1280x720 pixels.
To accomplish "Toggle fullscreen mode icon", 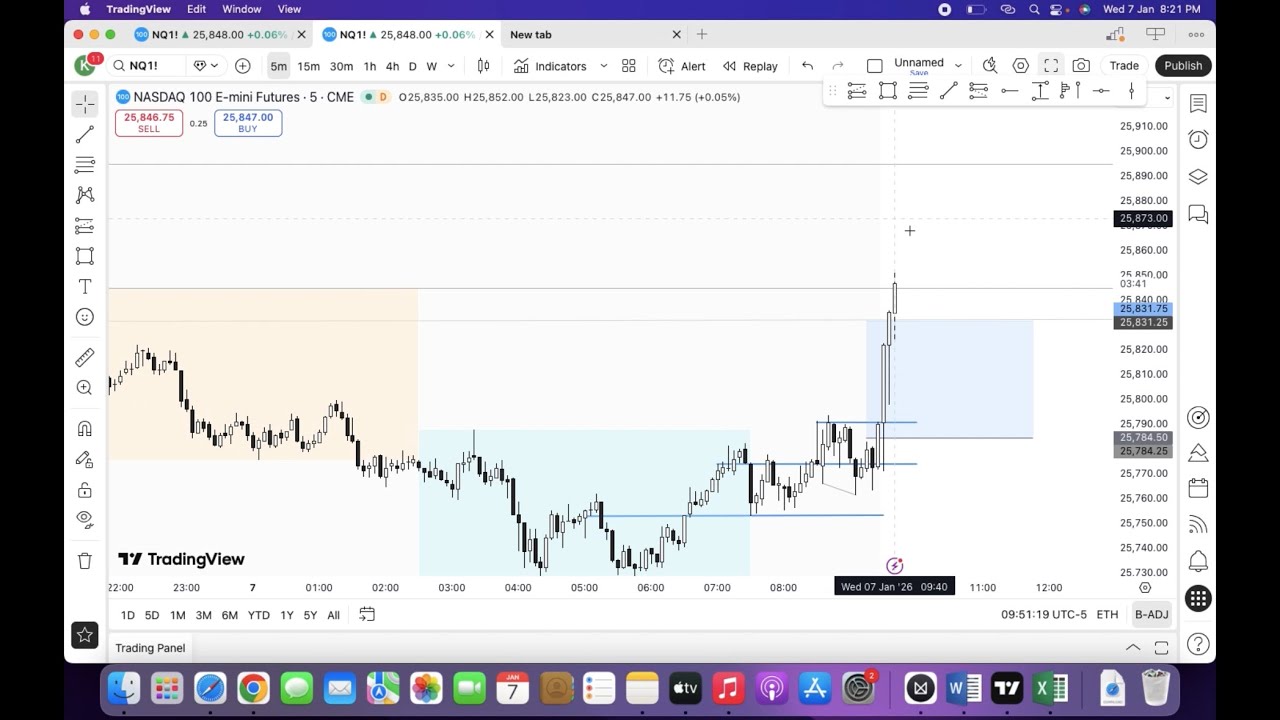I will 1051,66.
